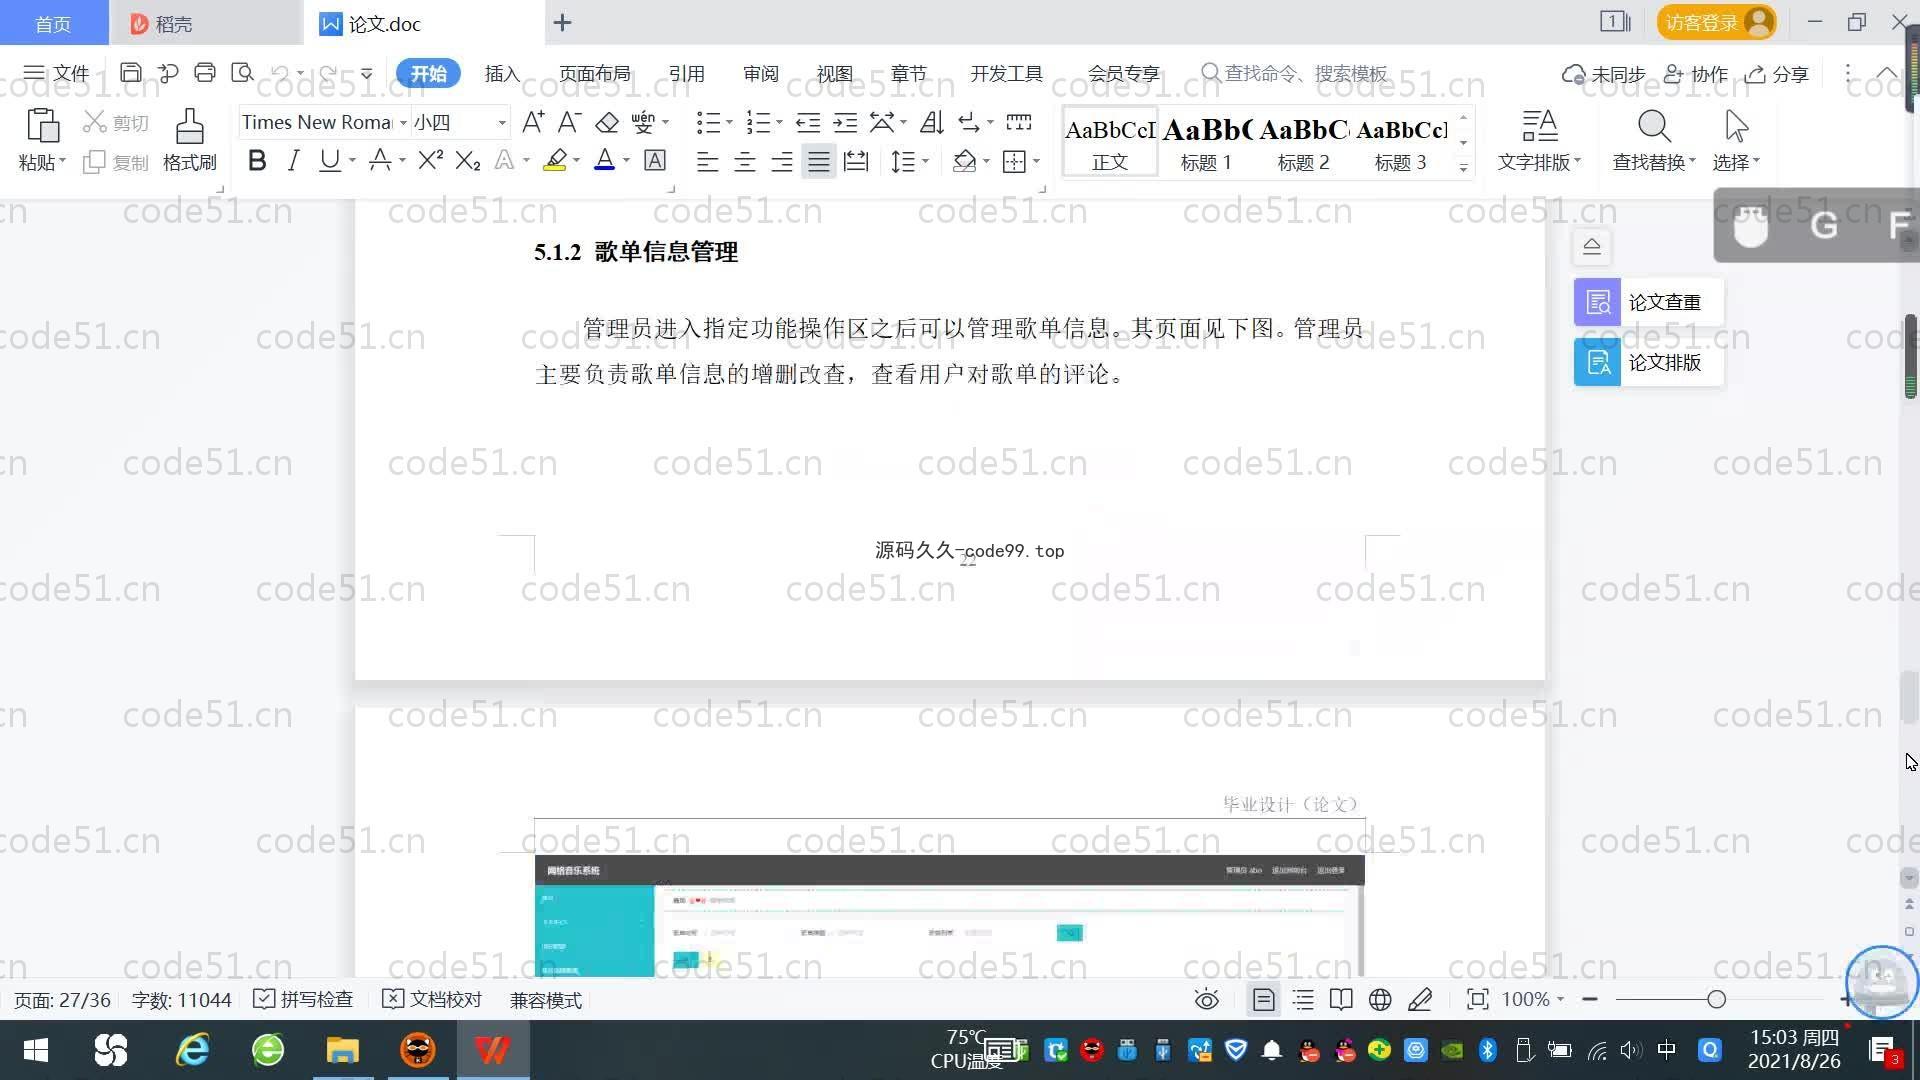1920x1080 pixels.
Task: Click distributed alignment icon
Action: click(856, 162)
